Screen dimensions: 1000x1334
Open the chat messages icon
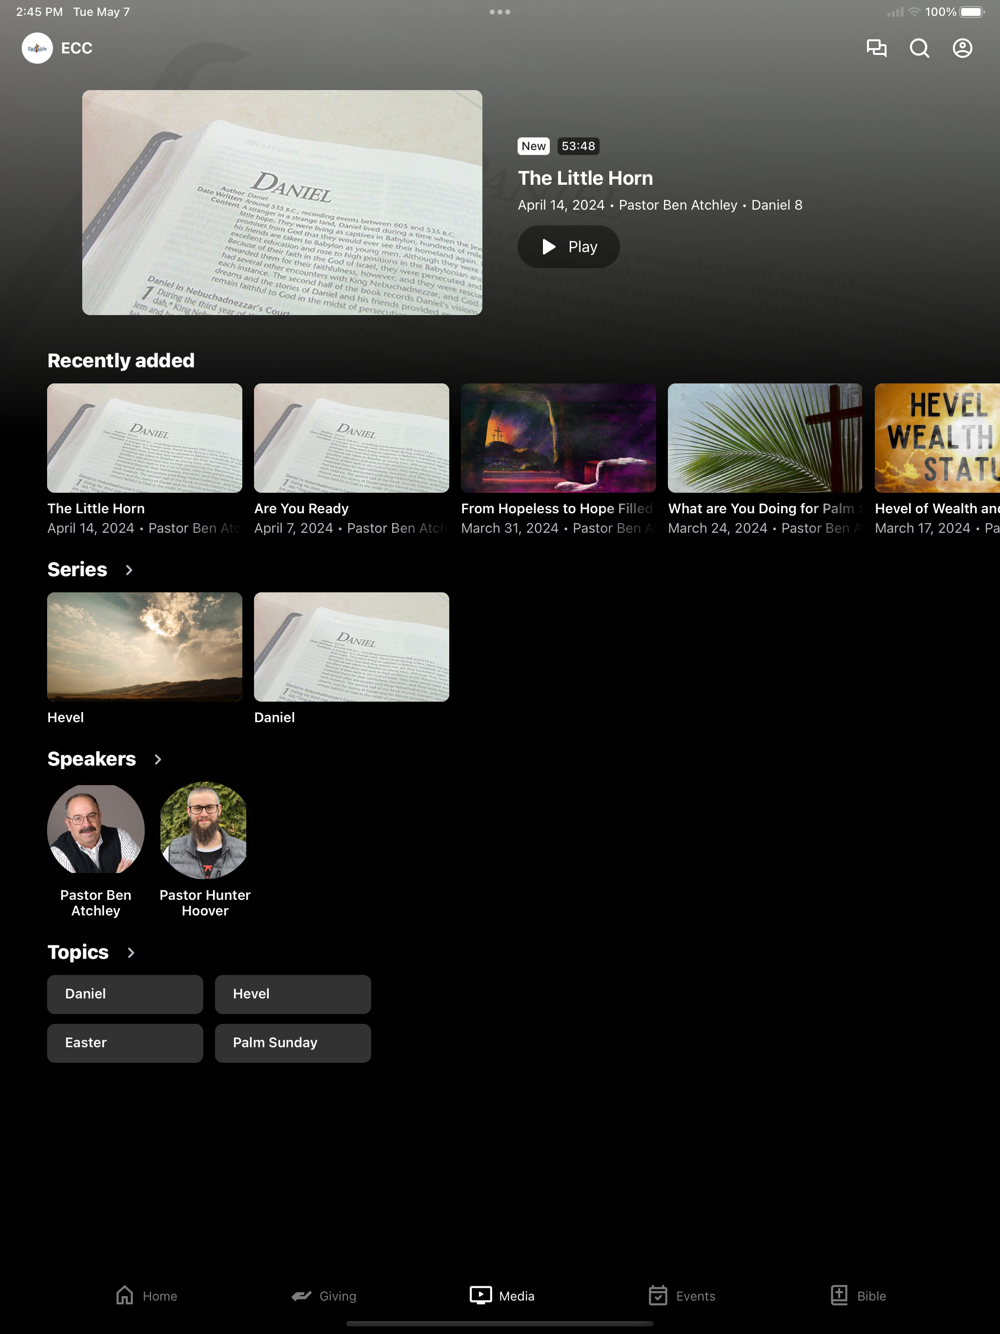click(877, 48)
